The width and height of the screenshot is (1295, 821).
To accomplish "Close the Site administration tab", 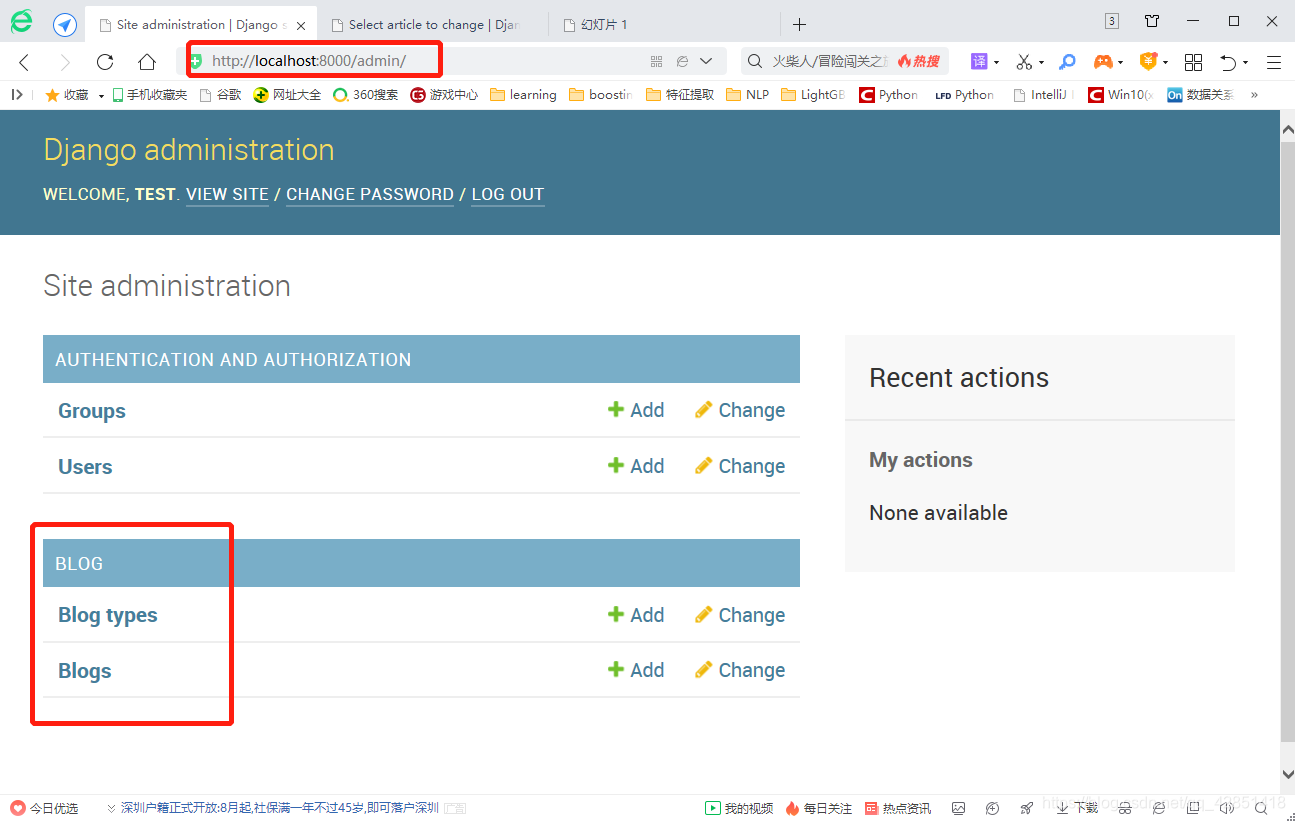I will (x=301, y=25).
